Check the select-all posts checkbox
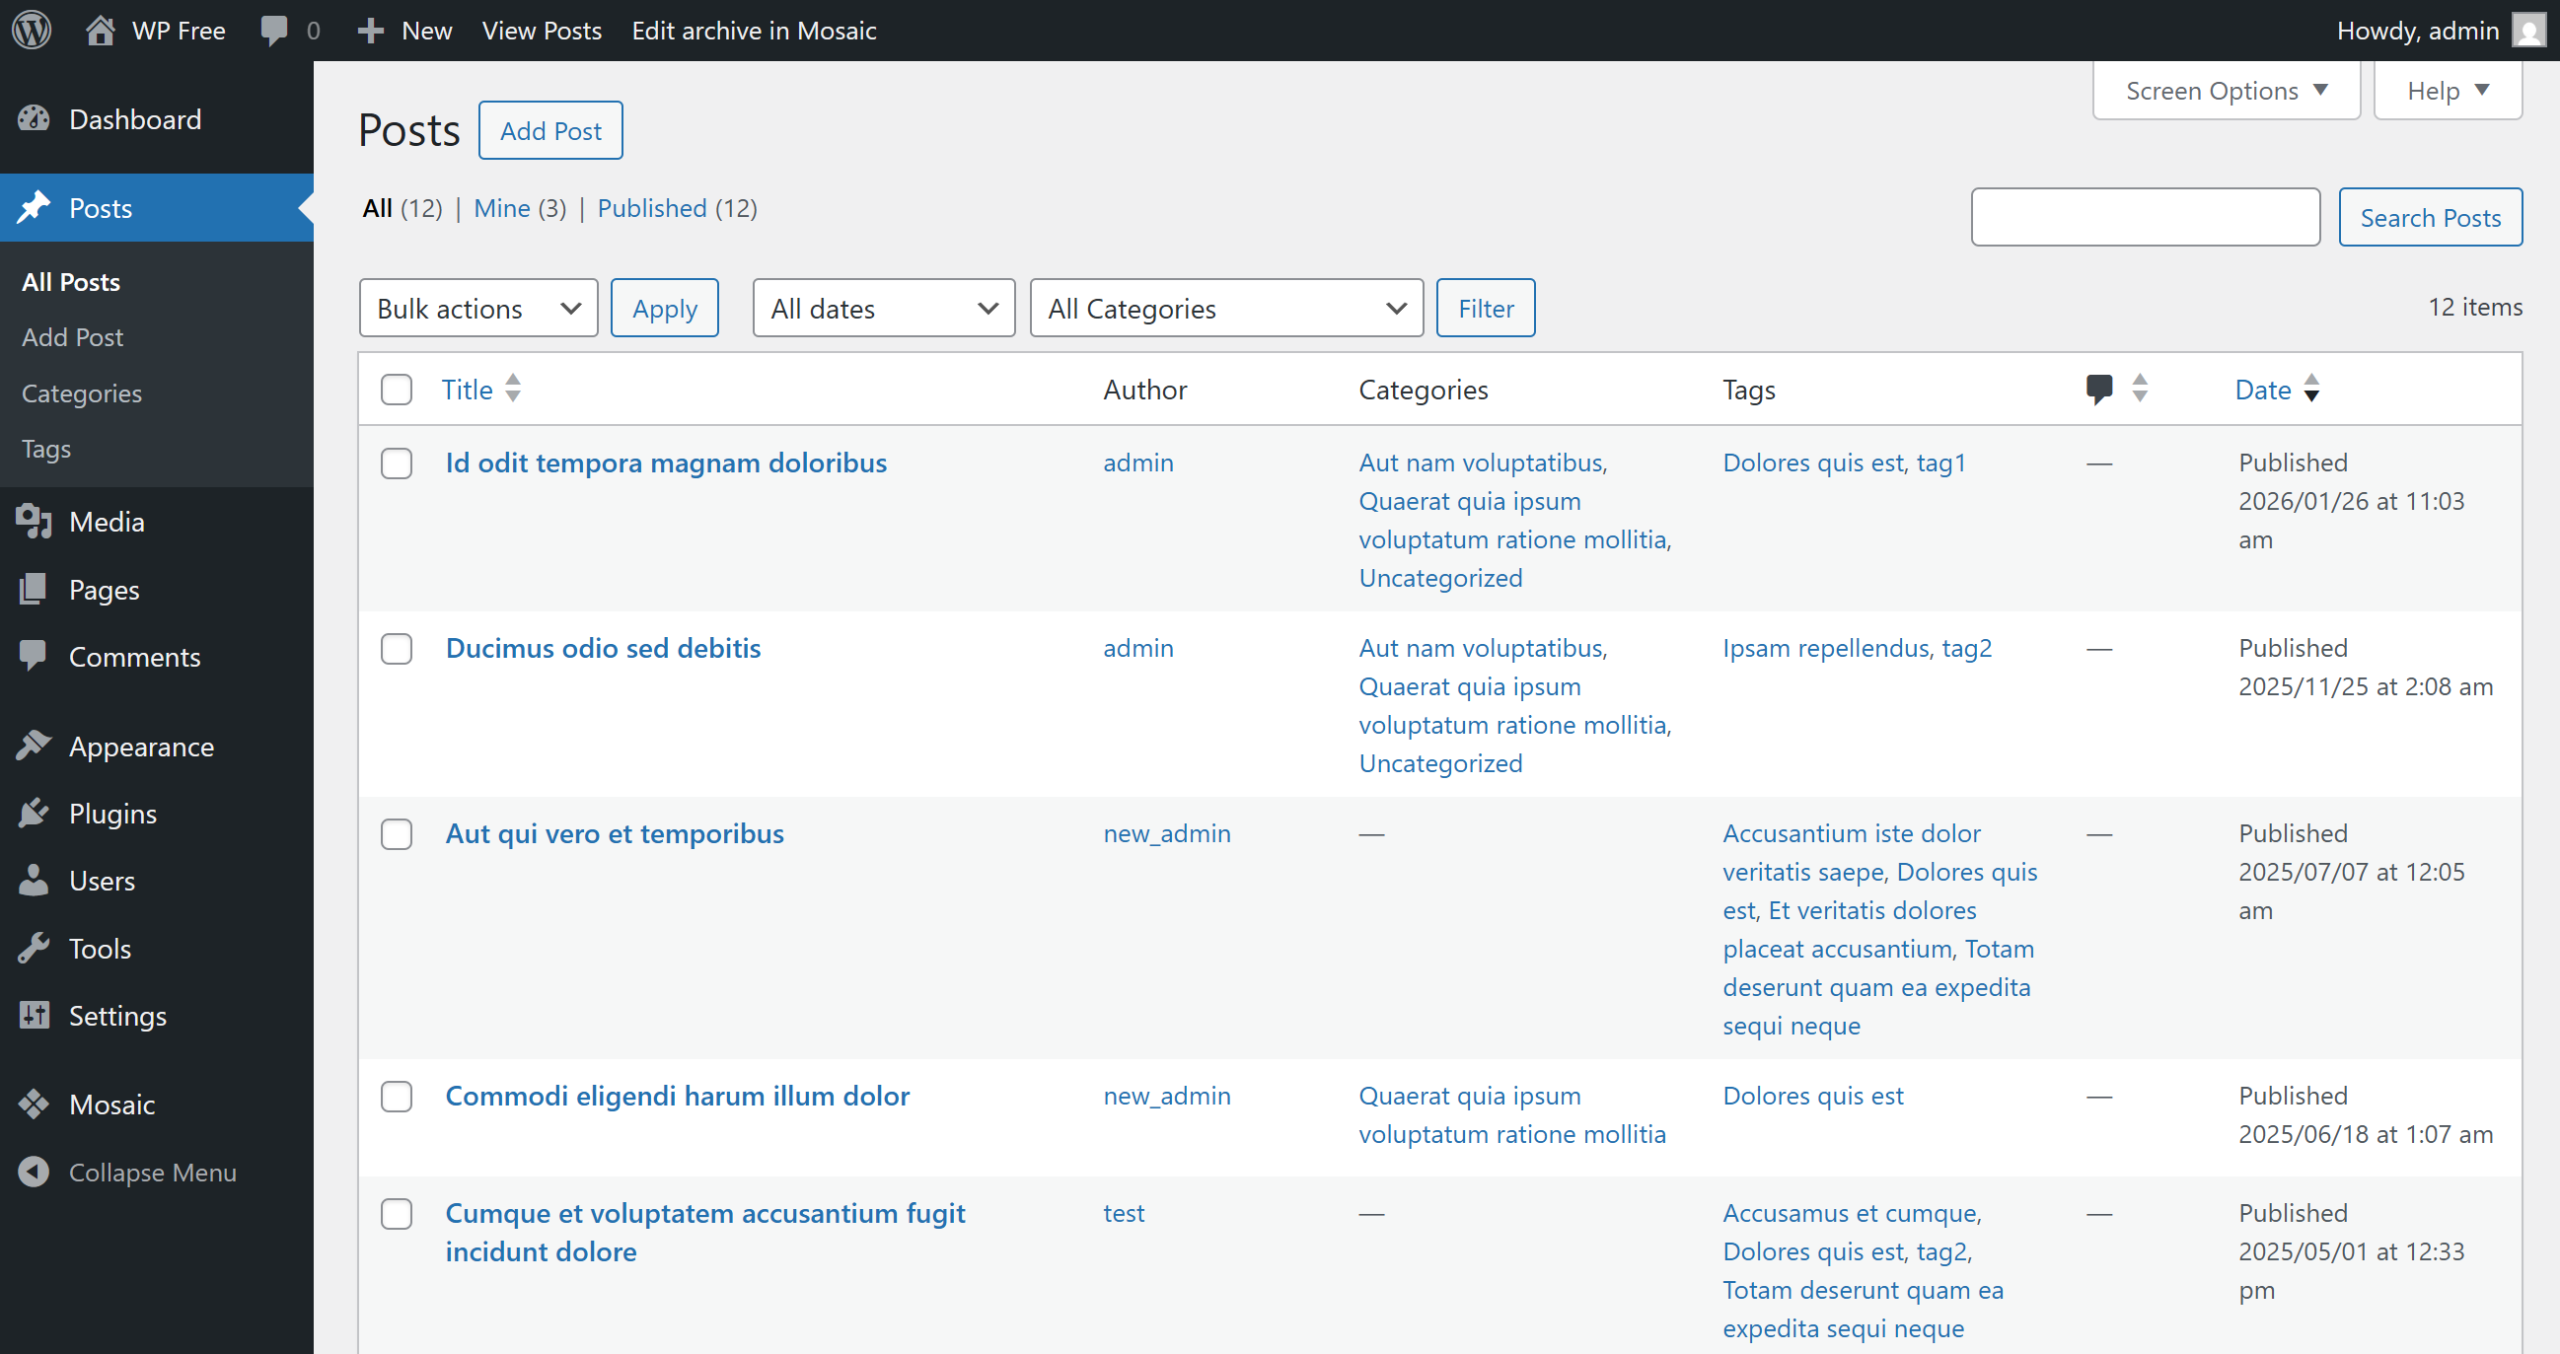The image size is (2560, 1354). click(396, 389)
